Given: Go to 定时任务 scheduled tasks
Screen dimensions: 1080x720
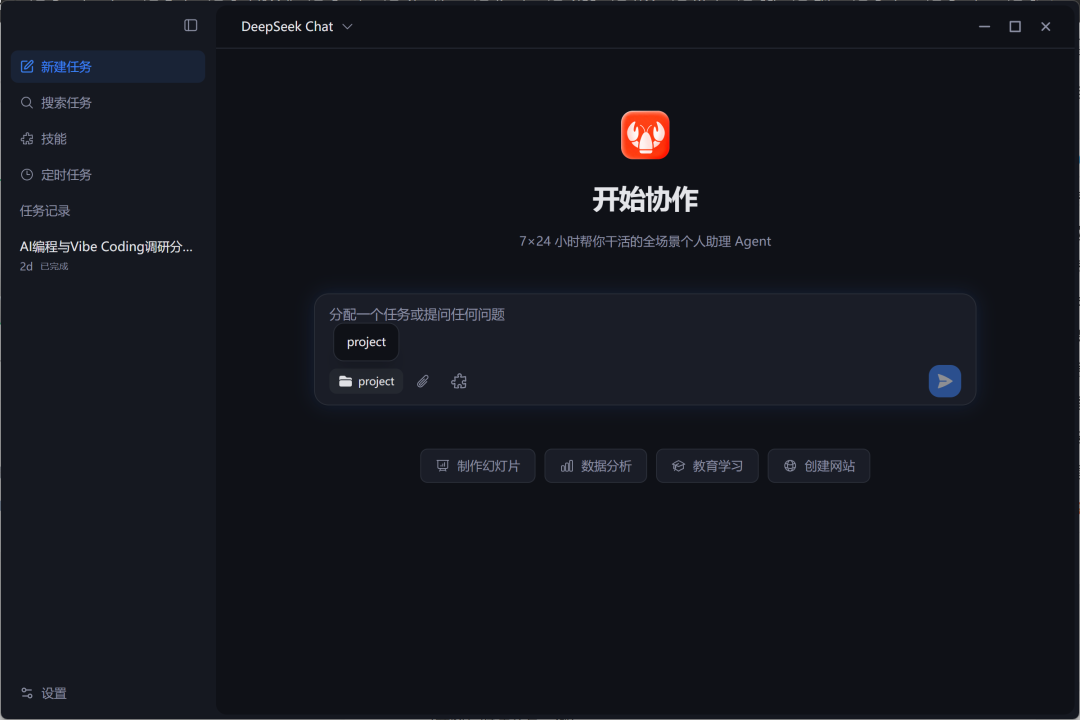Looking at the screenshot, I should pyautogui.click(x=108, y=174).
